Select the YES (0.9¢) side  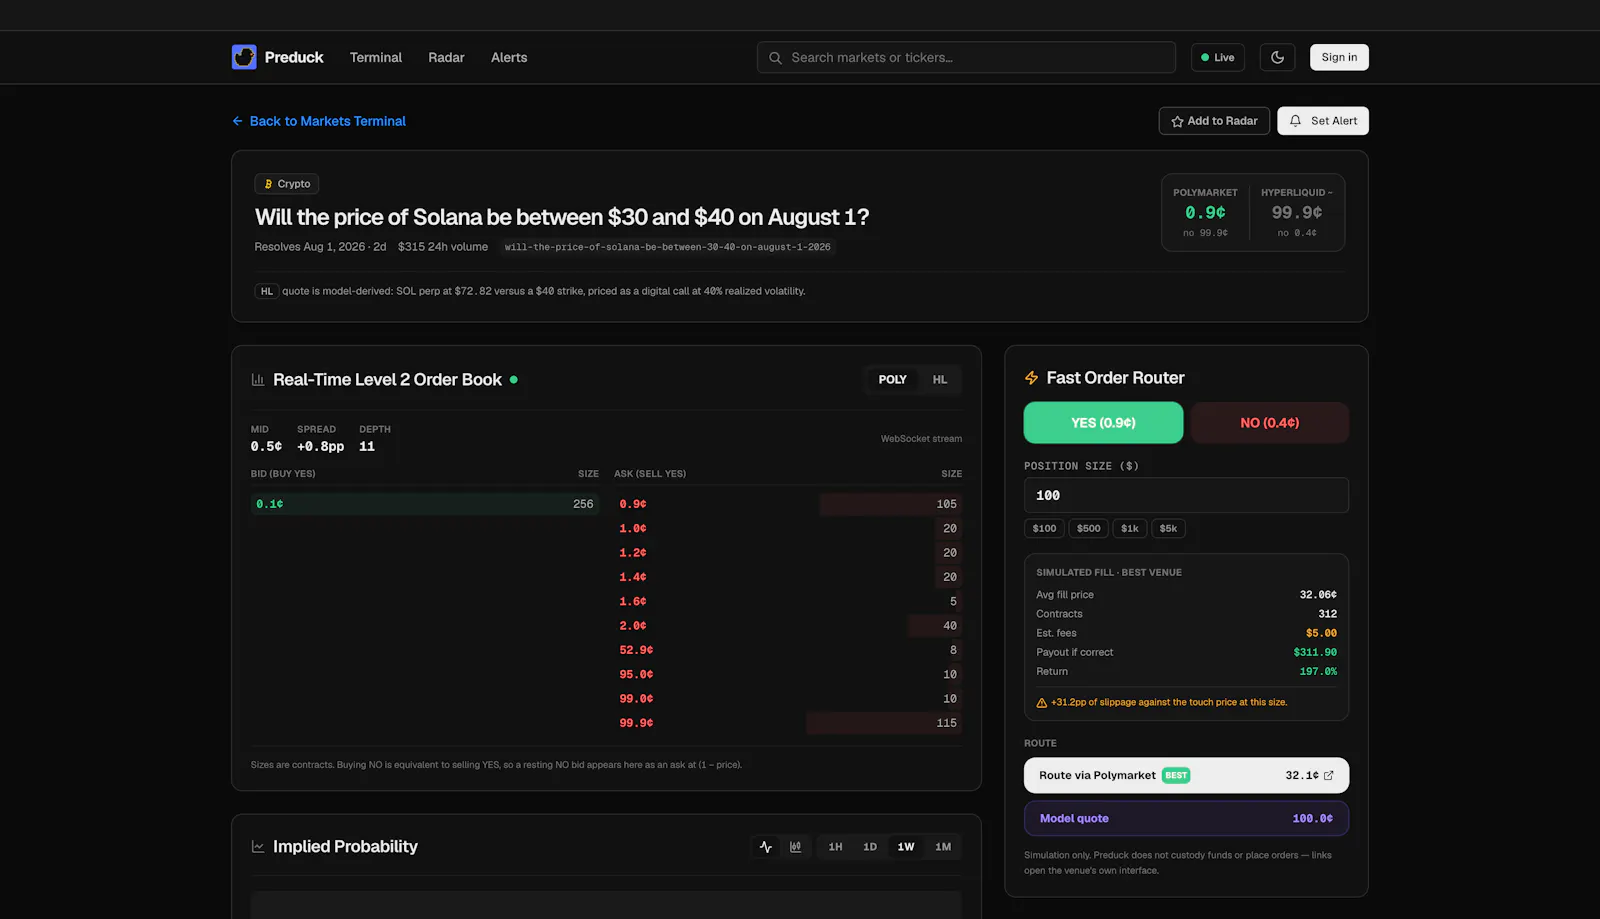coord(1104,423)
